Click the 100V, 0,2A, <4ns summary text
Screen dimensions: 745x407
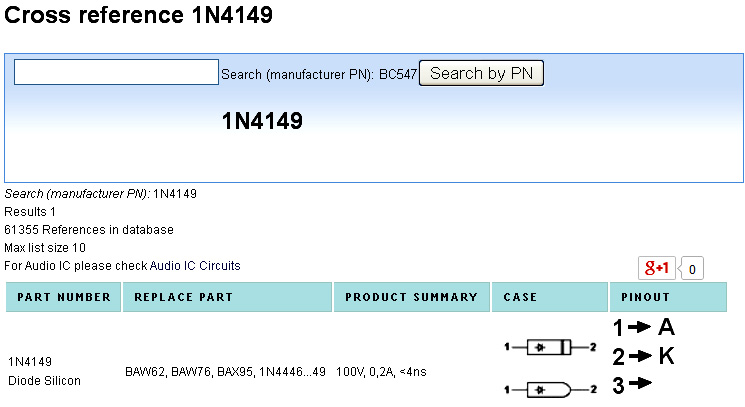pyautogui.click(x=382, y=372)
